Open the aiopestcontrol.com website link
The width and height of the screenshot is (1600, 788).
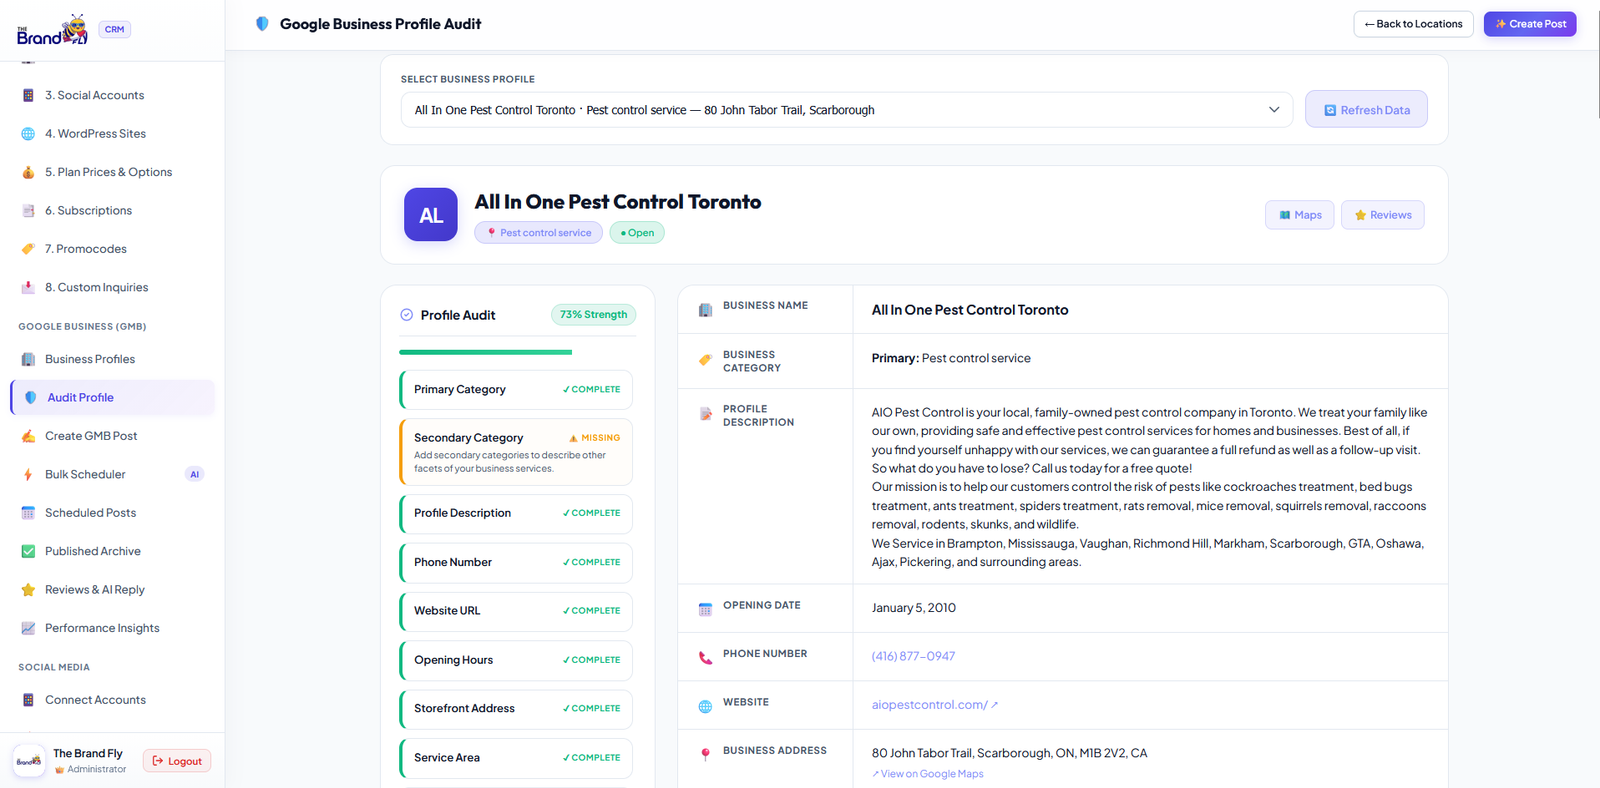934,705
